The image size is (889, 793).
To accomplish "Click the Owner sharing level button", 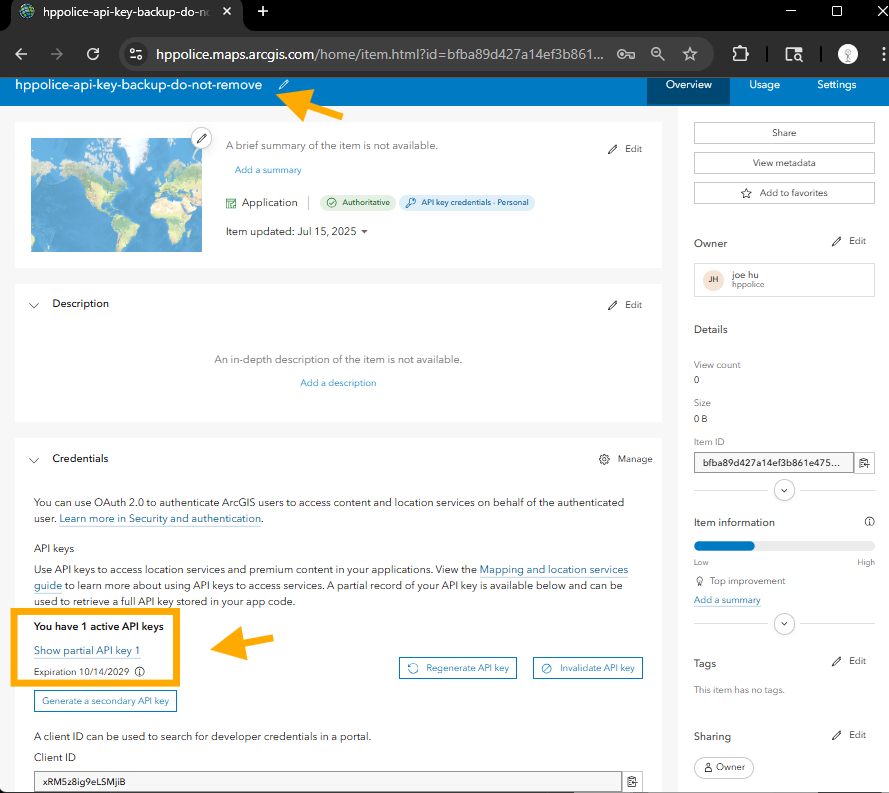I will coord(724,767).
